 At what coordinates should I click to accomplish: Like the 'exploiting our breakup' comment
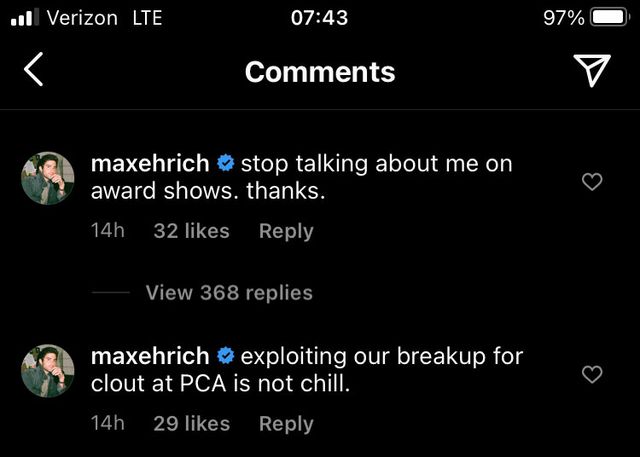[592, 374]
